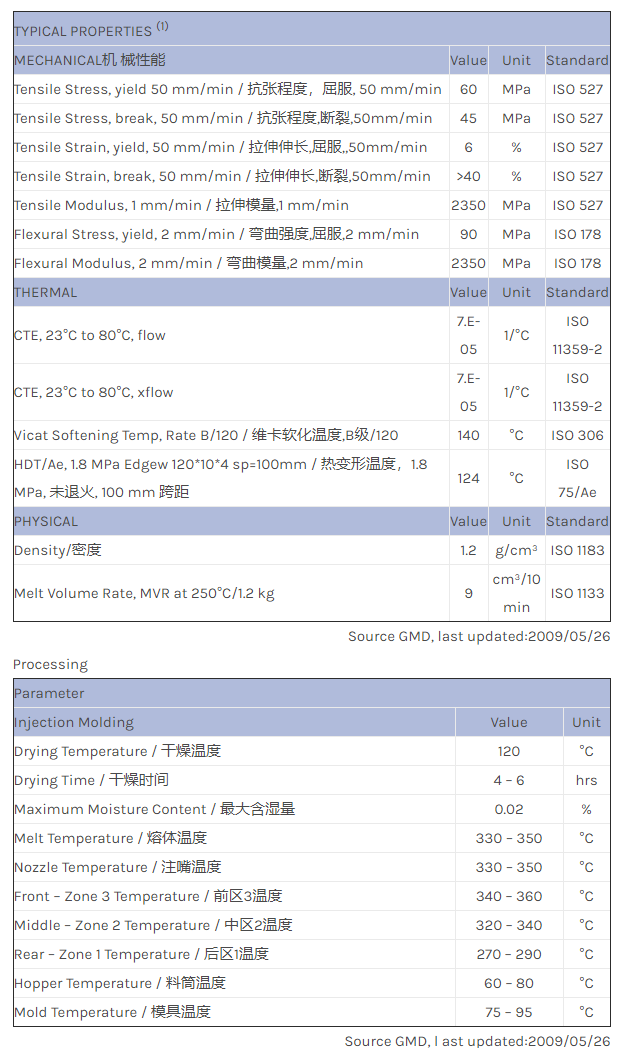Select the Drying Temperature value 120
Screen dimensions: 632x1048
[x=508, y=751]
